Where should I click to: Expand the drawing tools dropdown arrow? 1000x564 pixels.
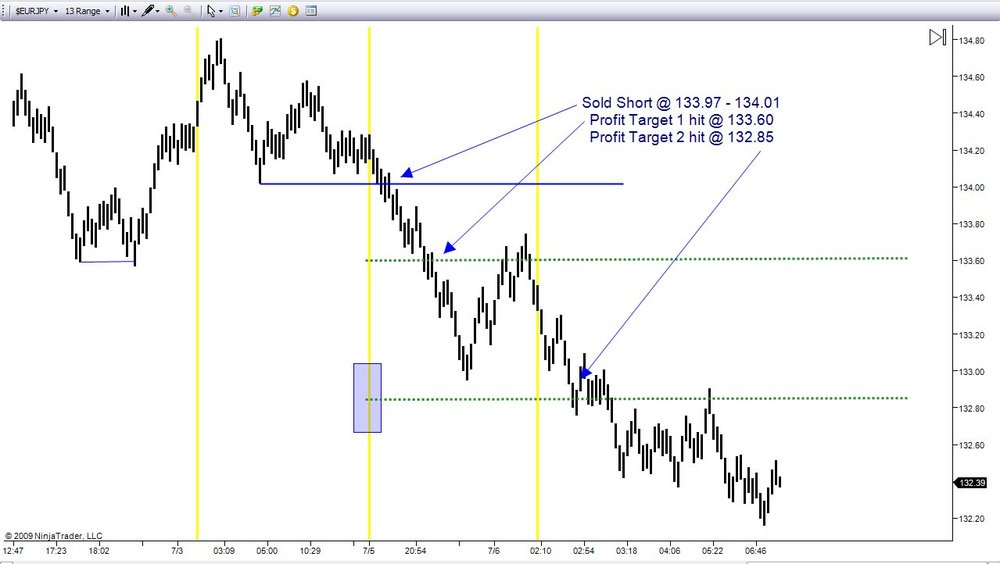tap(158, 11)
